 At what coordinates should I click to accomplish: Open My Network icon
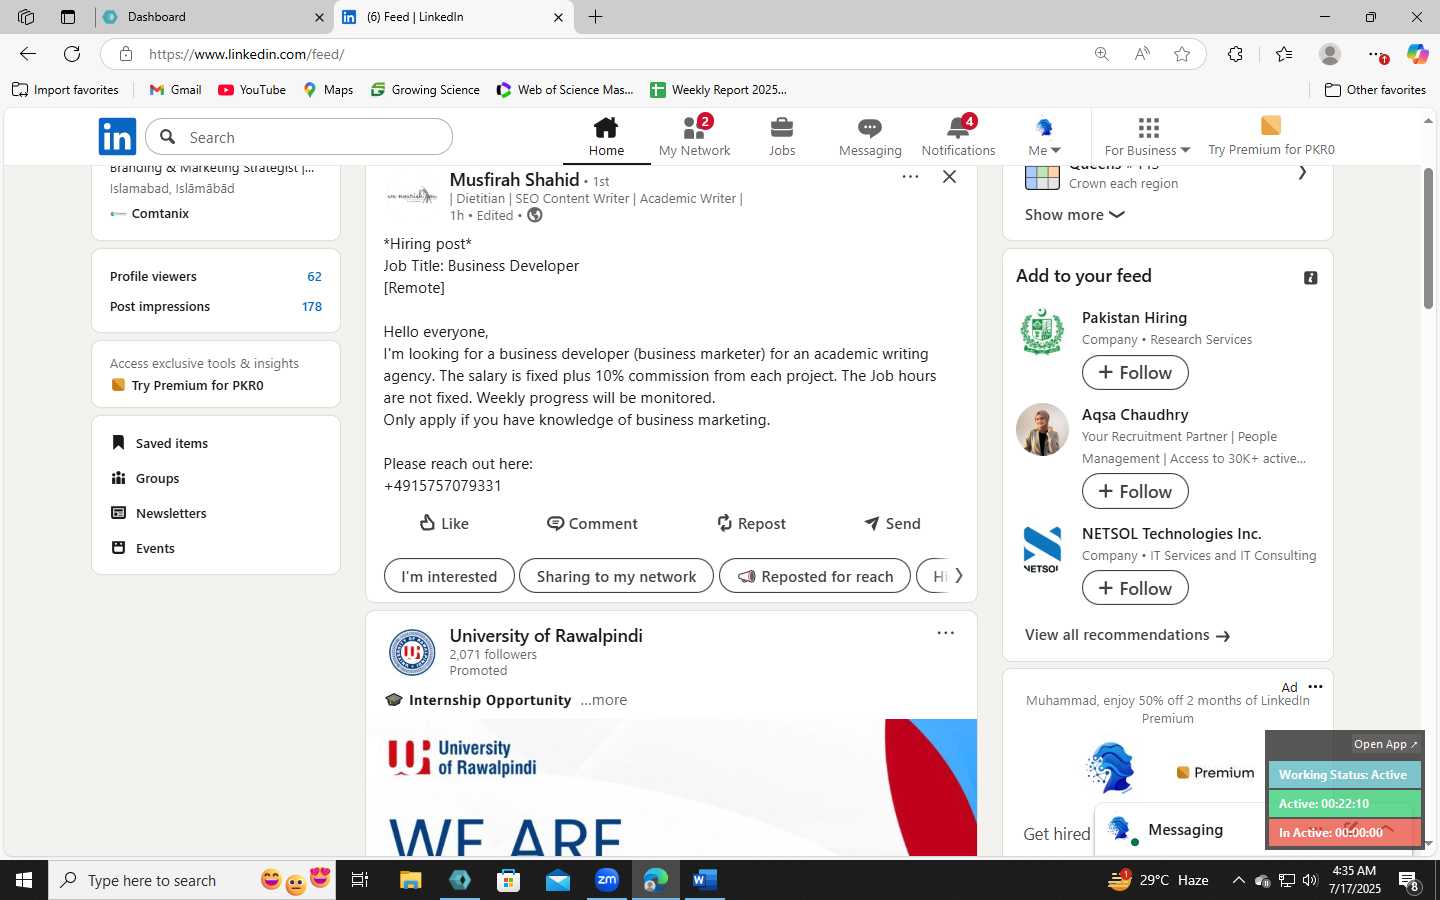tap(694, 128)
